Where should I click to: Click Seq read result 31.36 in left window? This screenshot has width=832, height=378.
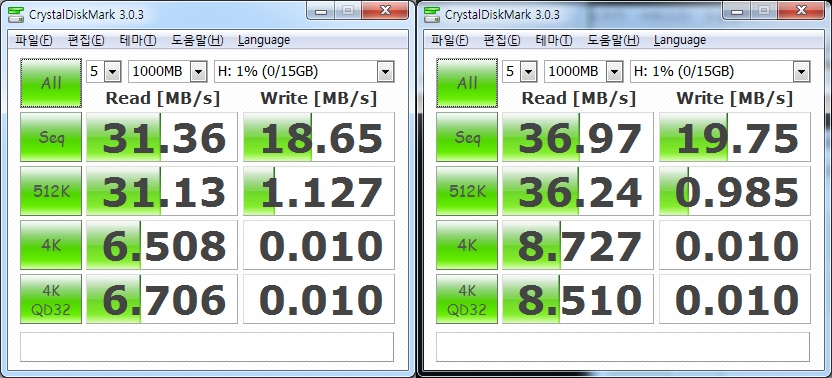tap(162, 137)
